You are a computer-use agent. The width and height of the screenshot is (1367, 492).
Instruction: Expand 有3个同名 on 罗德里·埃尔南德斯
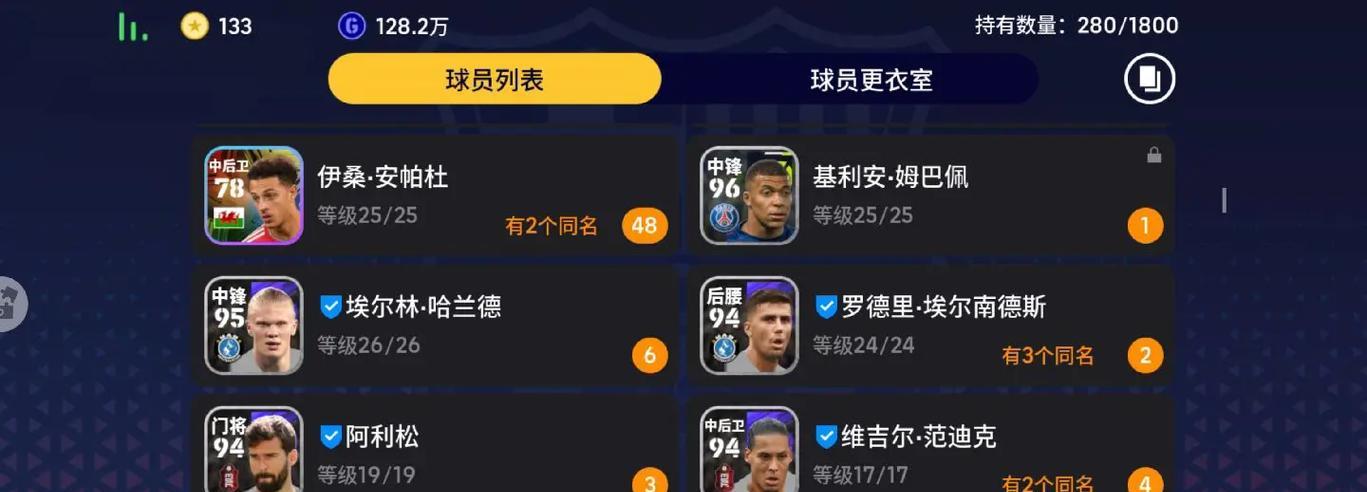(1047, 355)
